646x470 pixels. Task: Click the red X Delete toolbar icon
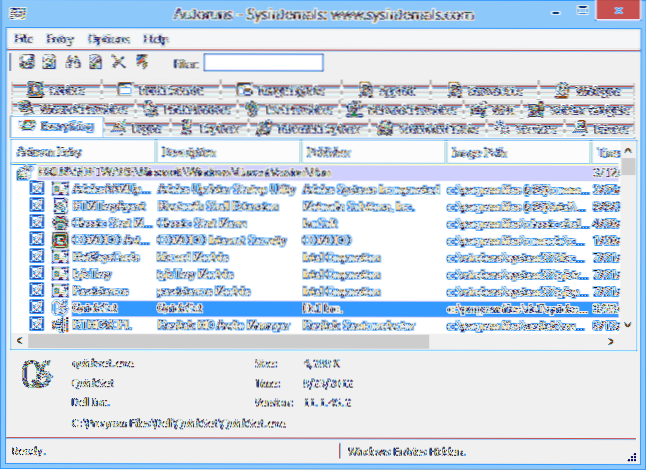tap(118, 63)
